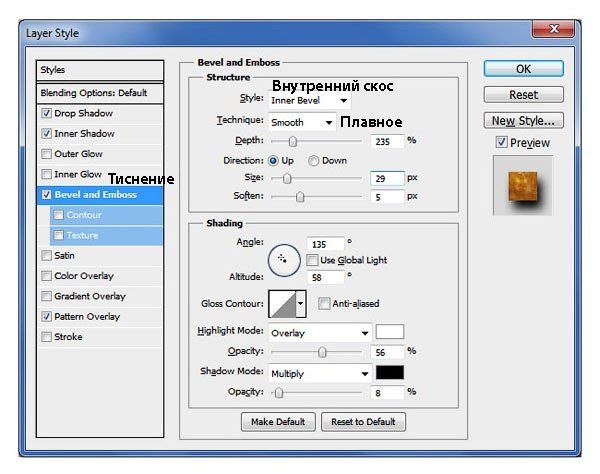Viewport: 600px width, 474px height.
Task: Select the Up direction radio button
Action: coord(273,161)
